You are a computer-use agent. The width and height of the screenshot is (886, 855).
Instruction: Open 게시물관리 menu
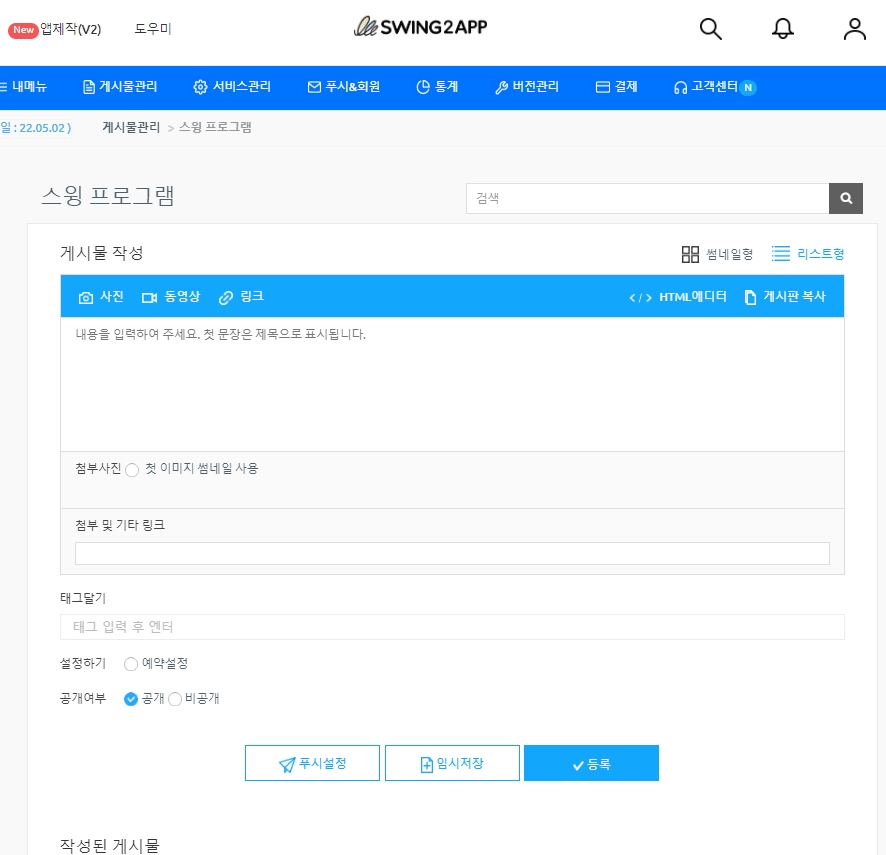120,86
